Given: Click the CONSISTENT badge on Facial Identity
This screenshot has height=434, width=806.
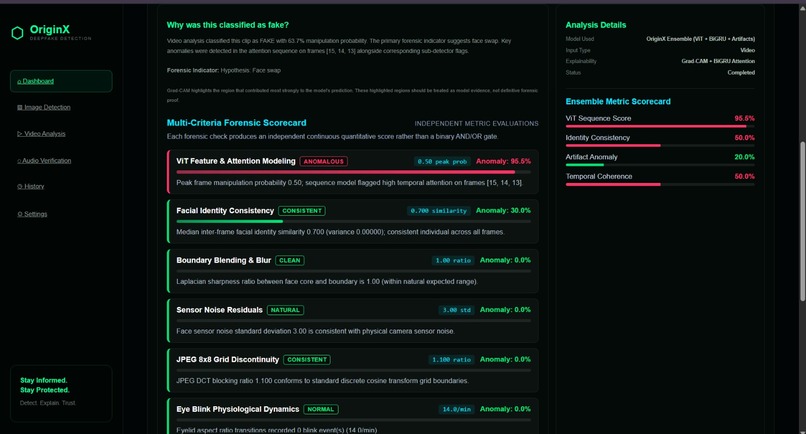Looking at the screenshot, I should coord(302,211).
